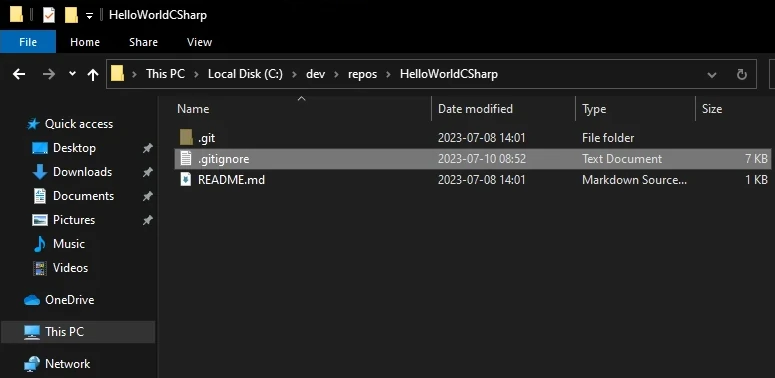Viewport: 775px width, 378px height.
Task: Select This PC in the navigation pane
Action: point(78,332)
